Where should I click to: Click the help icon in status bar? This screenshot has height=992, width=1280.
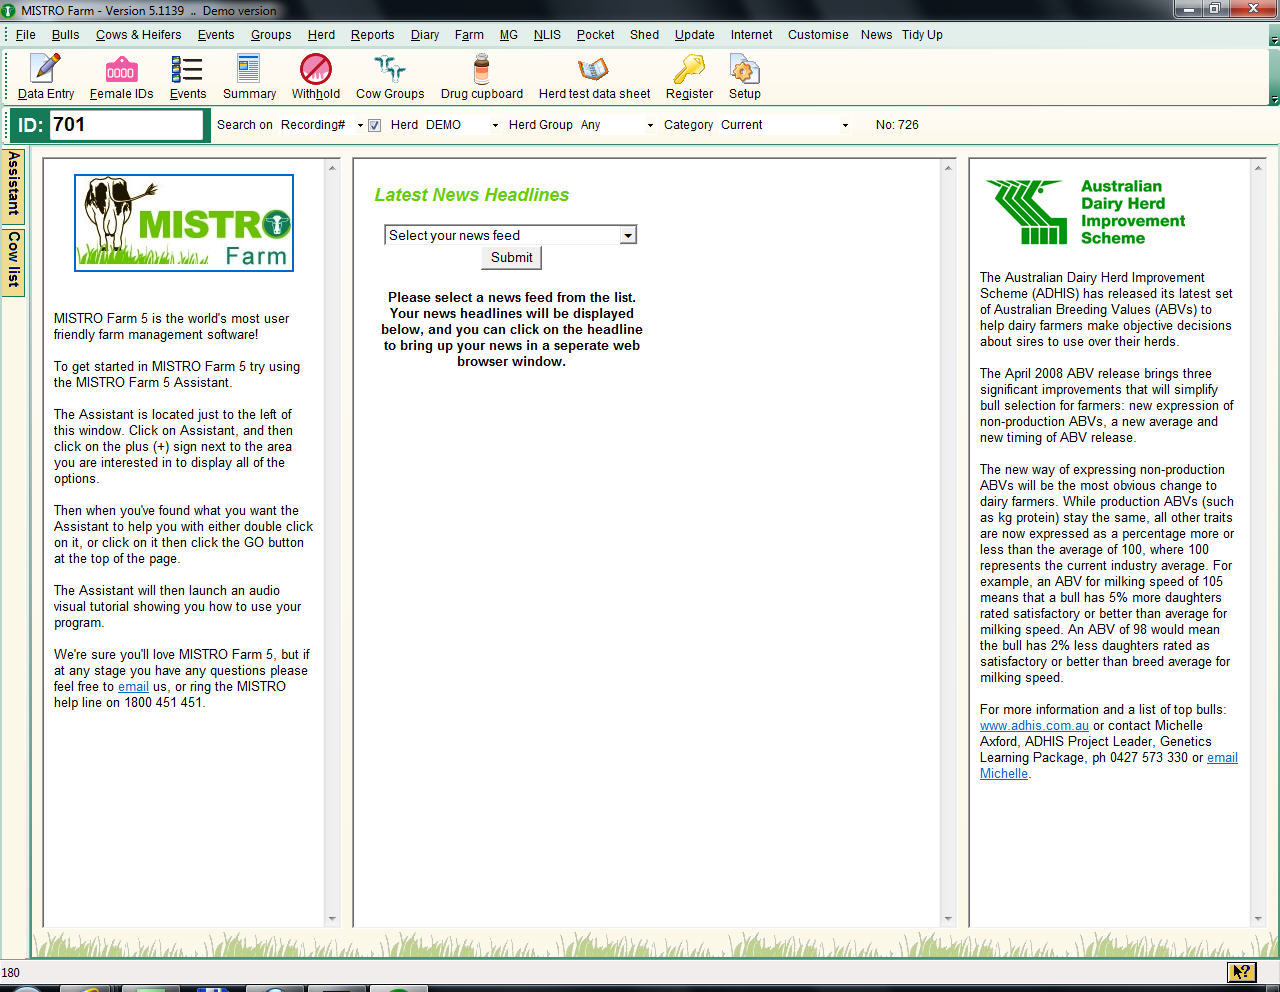pos(1241,972)
